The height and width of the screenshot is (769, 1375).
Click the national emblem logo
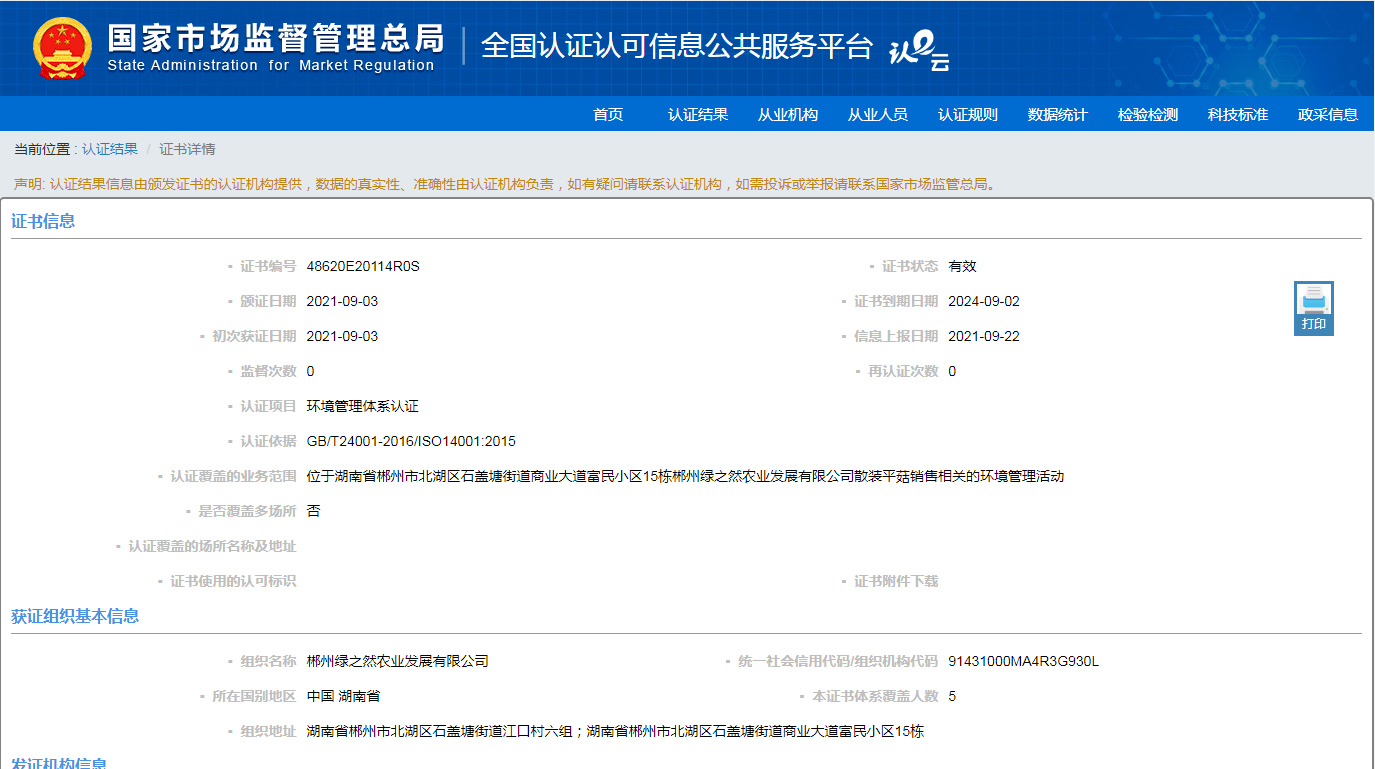tap(62, 48)
